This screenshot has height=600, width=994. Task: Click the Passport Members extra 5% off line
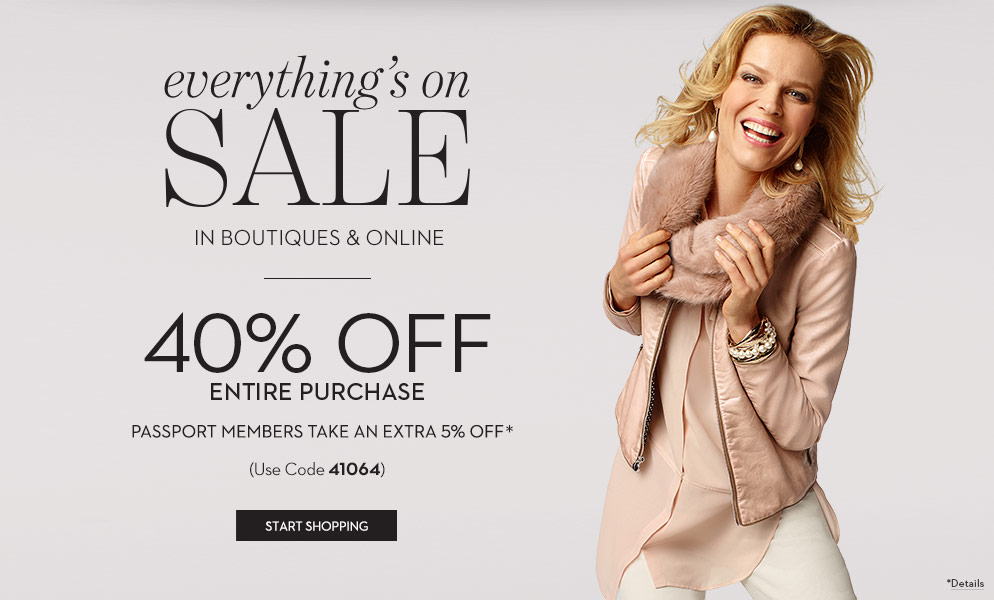click(x=322, y=431)
